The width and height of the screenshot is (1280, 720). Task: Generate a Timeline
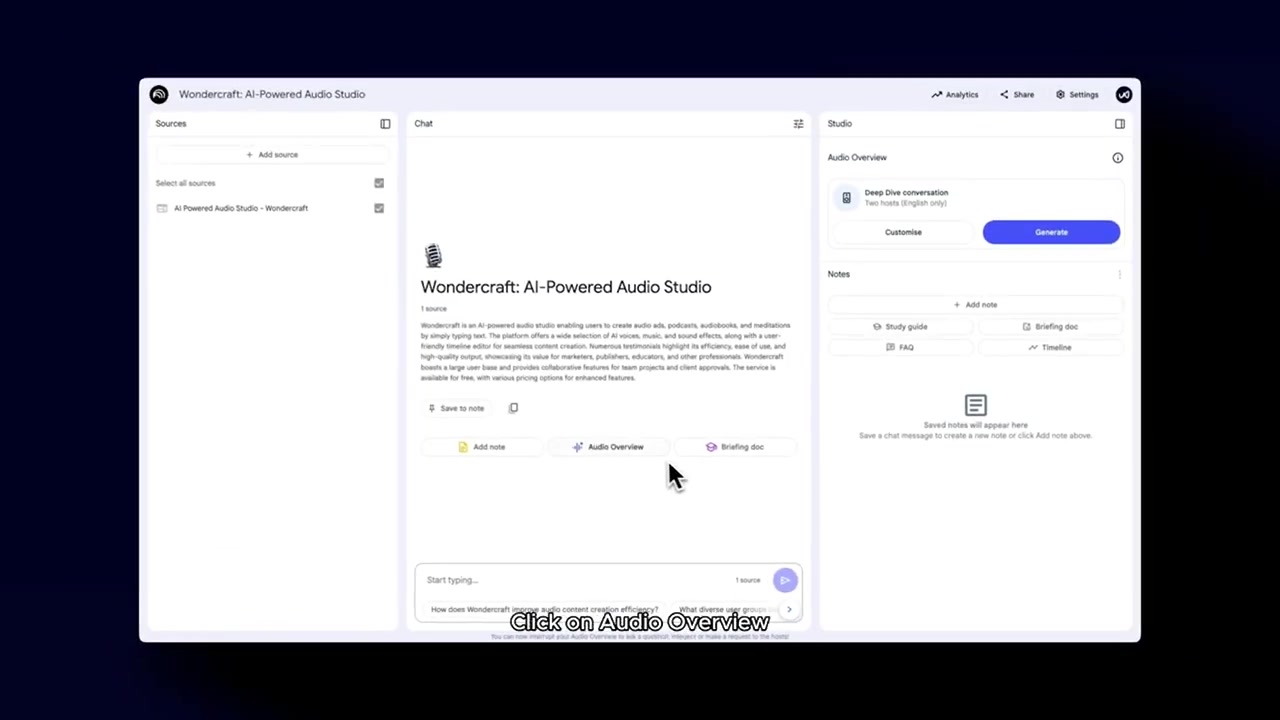tap(1050, 348)
